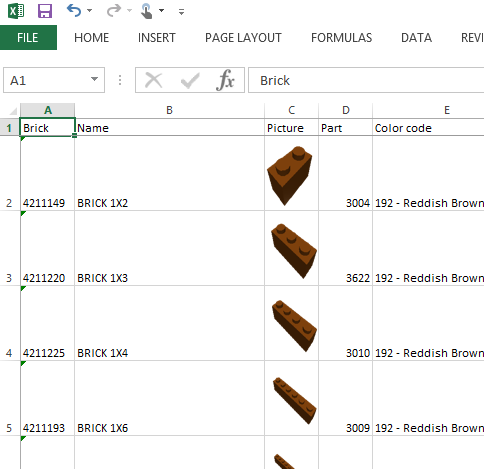Open the undo history dropdown arrow
The height and width of the screenshot is (469, 484).
[x=89, y=11]
